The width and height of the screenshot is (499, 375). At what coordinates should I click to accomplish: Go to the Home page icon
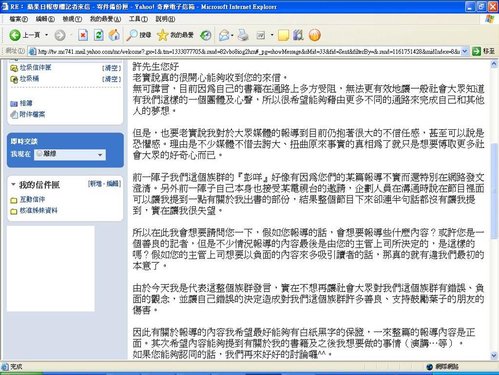[114, 35]
